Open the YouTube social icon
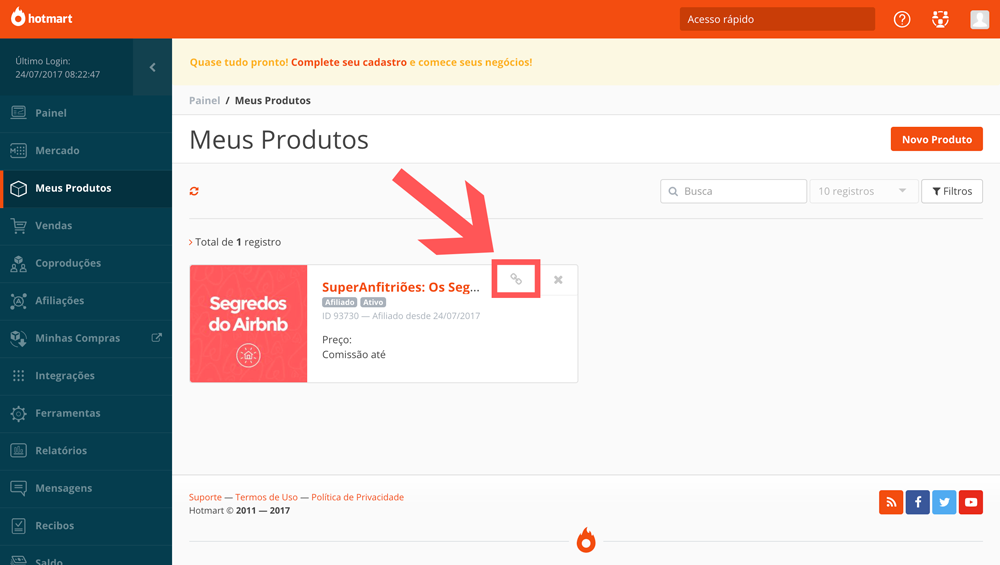 click(x=971, y=503)
